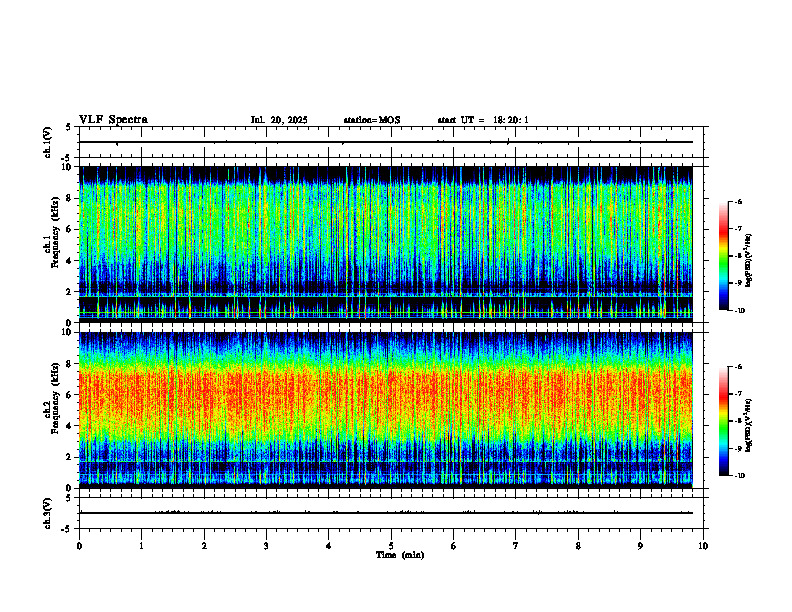Viewport: 792px width, 612px height.
Task: Click the time axis tick label '4'
Action: point(329,546)
